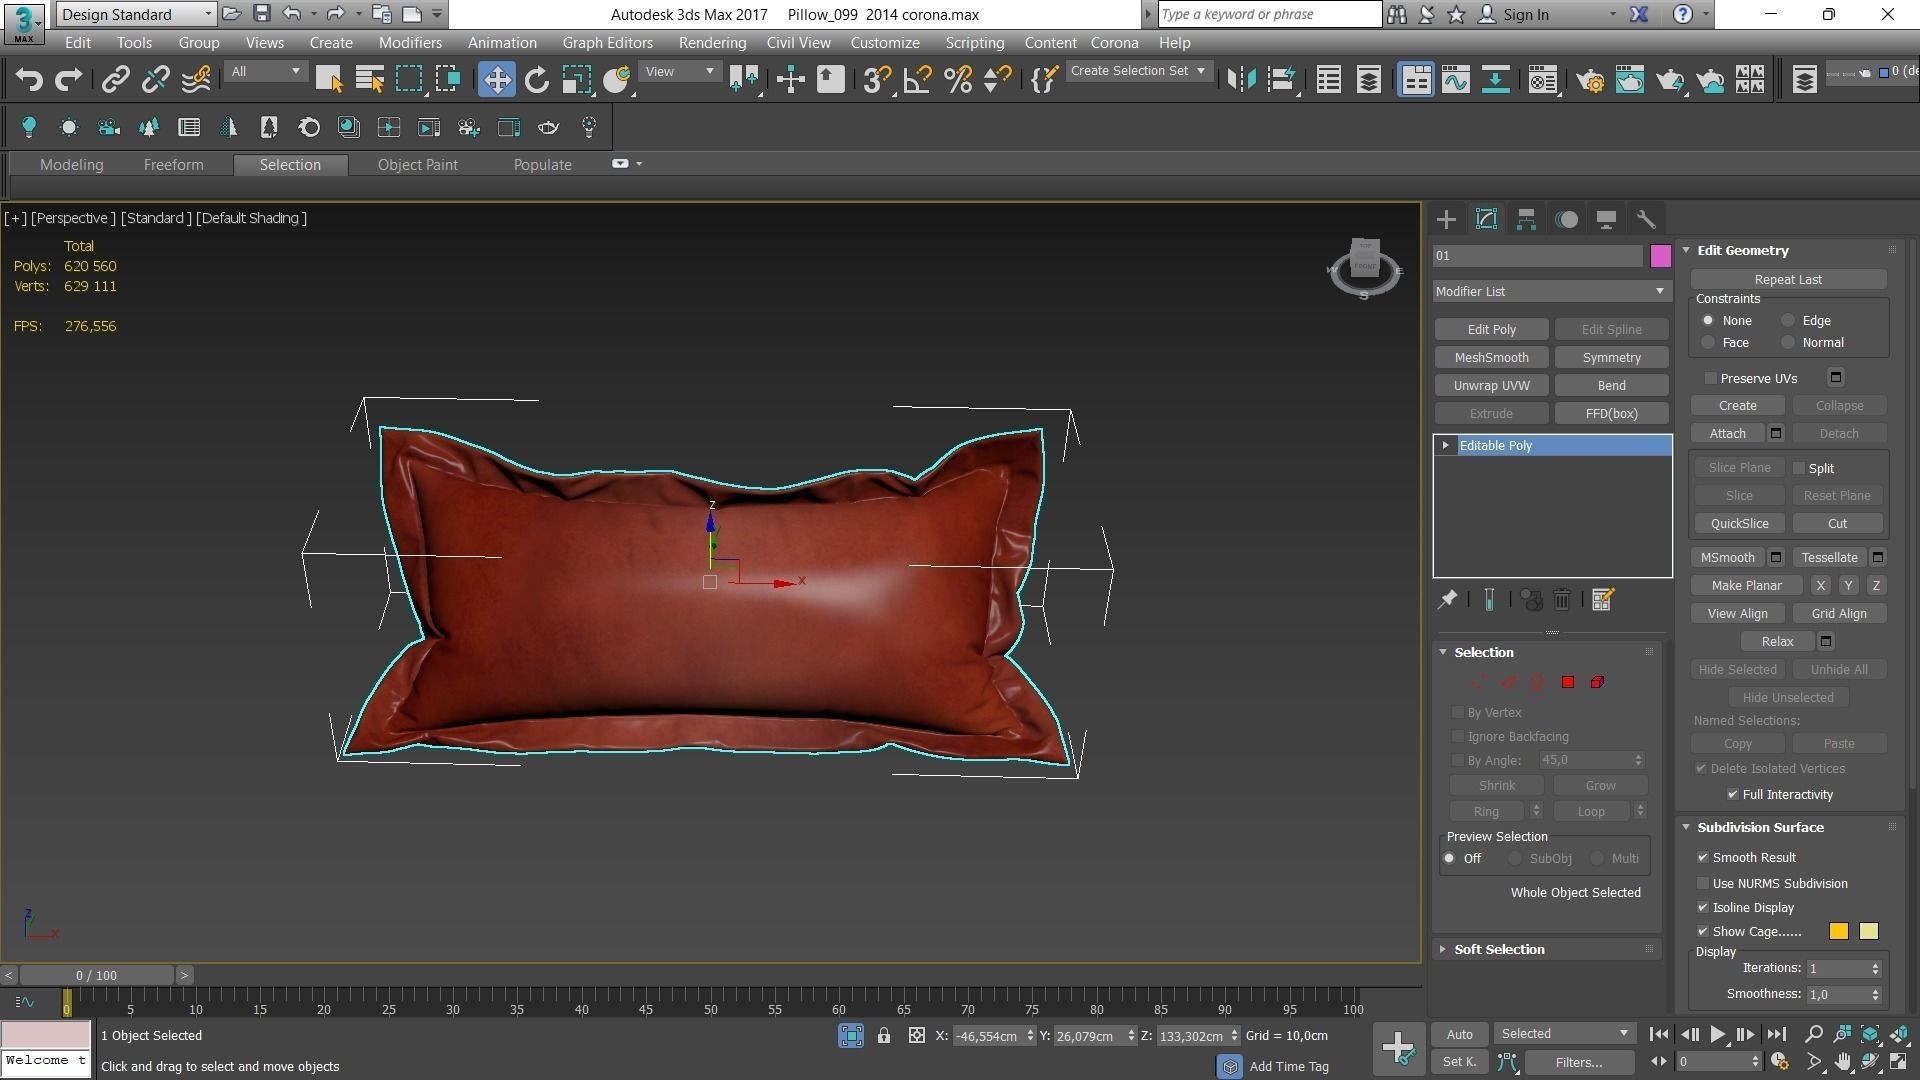This screenshot has width=1920, height=1080.
Task: Remove modifier with trash icon
Action: coord(1562,600)
